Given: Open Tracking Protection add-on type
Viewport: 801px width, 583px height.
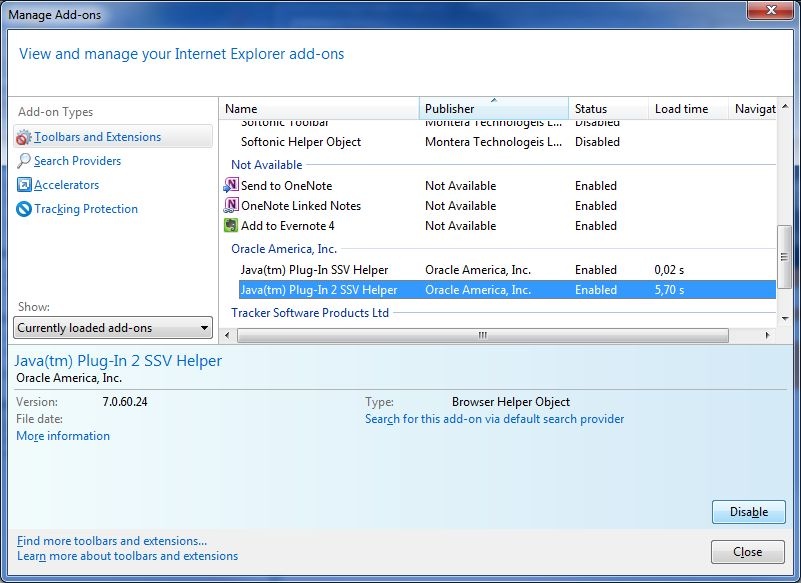Looking at the screenshot, I should pos(86,209).
